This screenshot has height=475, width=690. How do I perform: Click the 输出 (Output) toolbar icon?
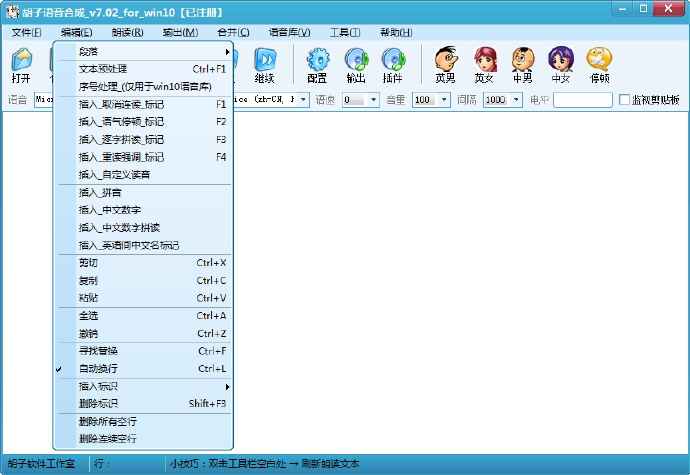[x=356, y=62]
